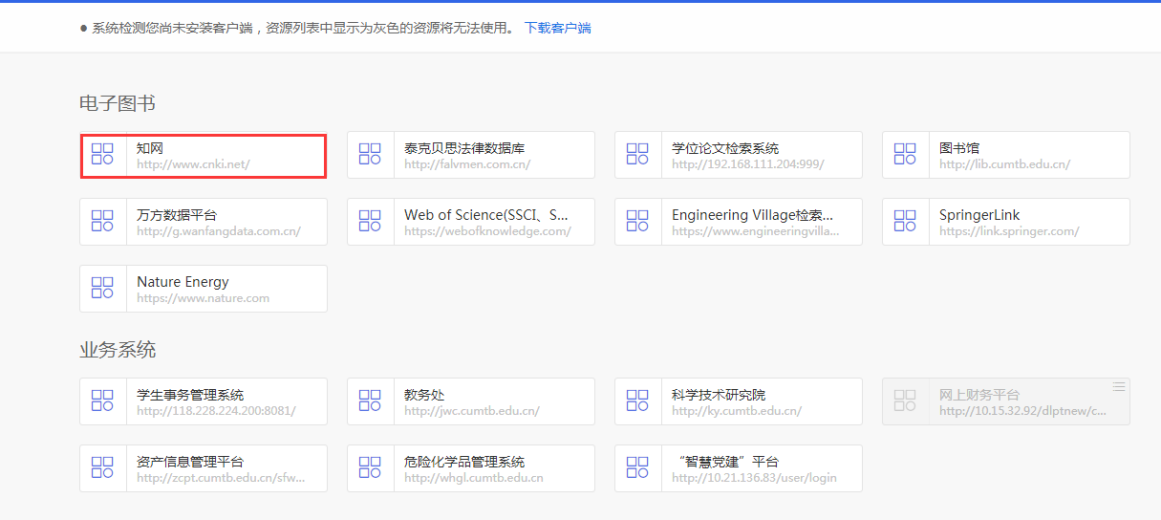Open 科学技术研究院 resource title
Screen dimensions: 1161x520
[718, 395]
